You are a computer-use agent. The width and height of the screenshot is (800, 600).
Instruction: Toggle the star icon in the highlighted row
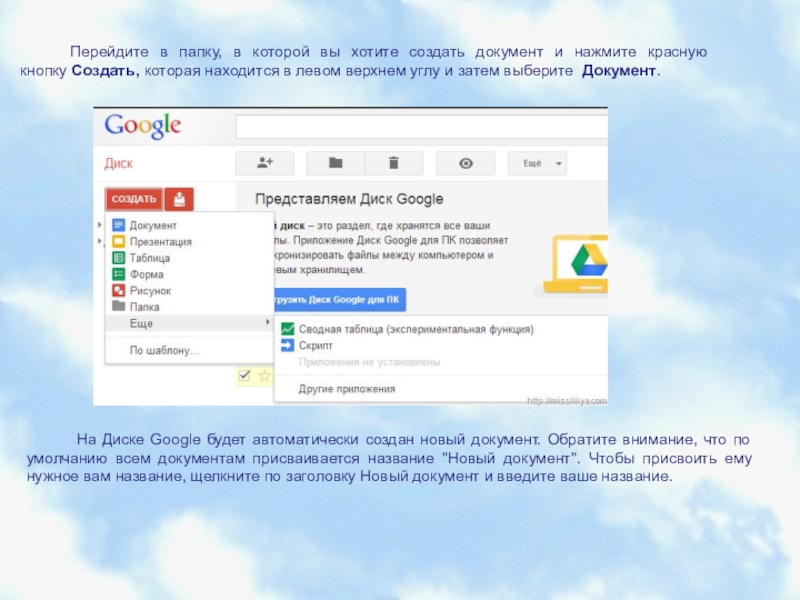coord(264,376)
